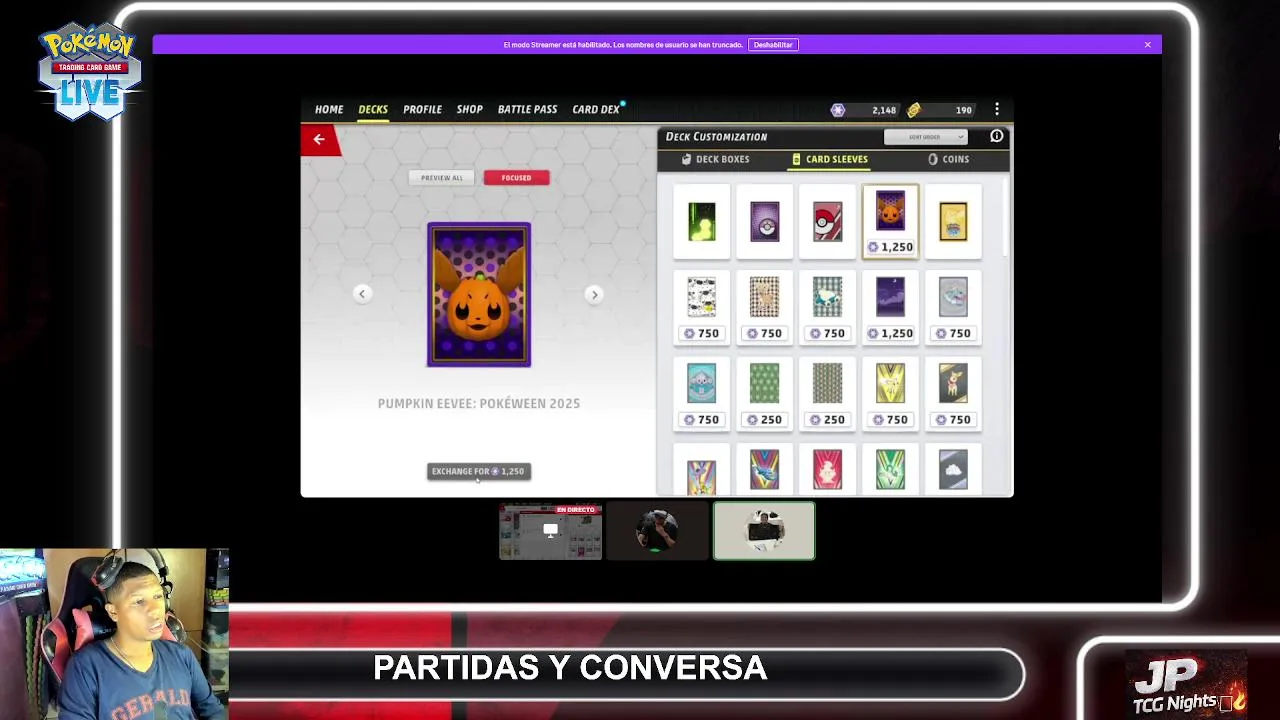Select the olive dotted 250 sleeve
This screenshot has width=1280, height=720.
coord(828,394)
